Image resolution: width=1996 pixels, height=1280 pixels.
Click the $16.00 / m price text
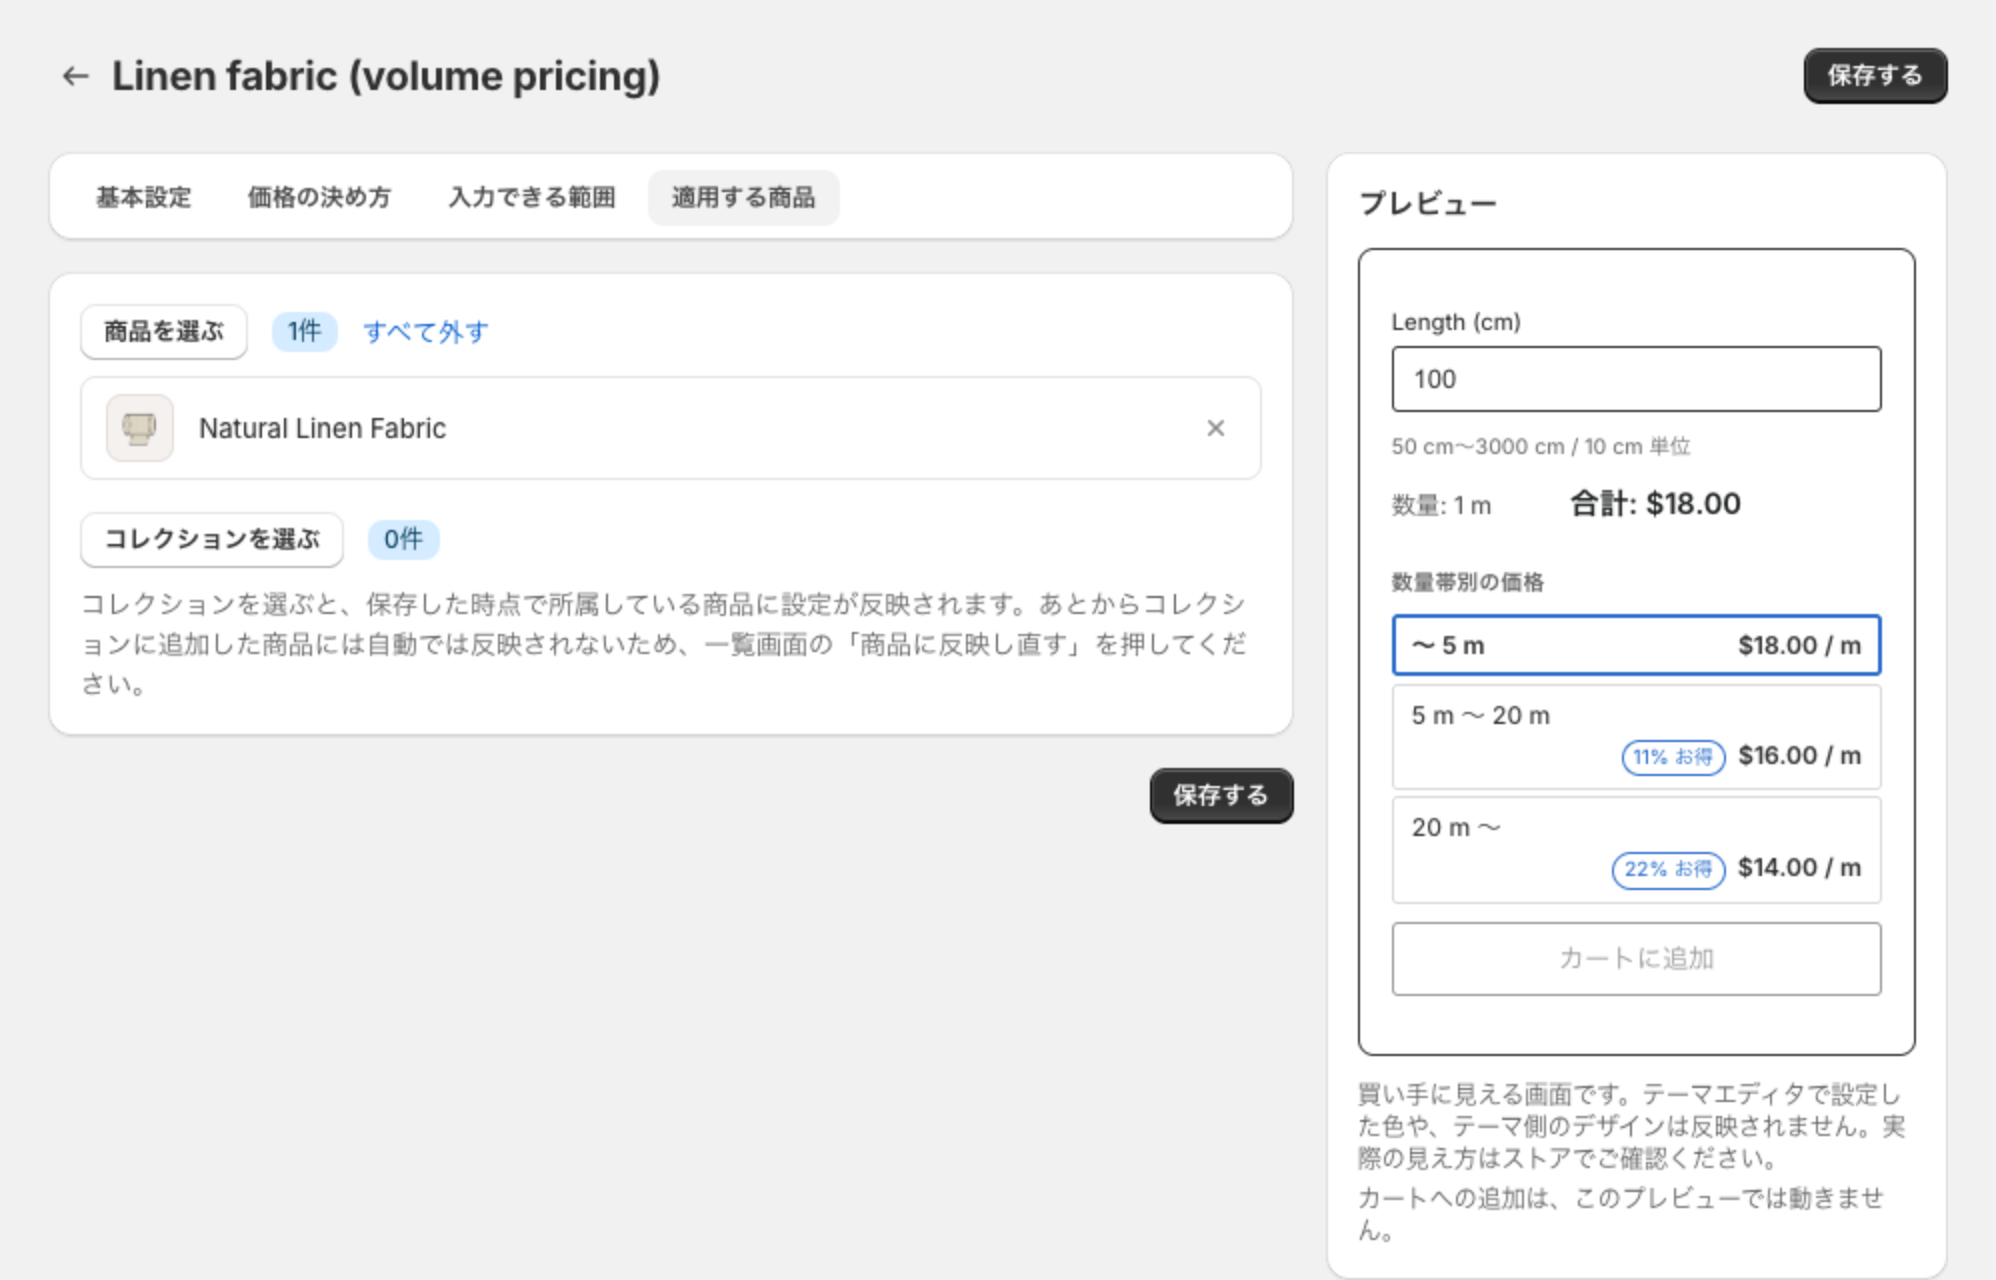[1799, 756]
